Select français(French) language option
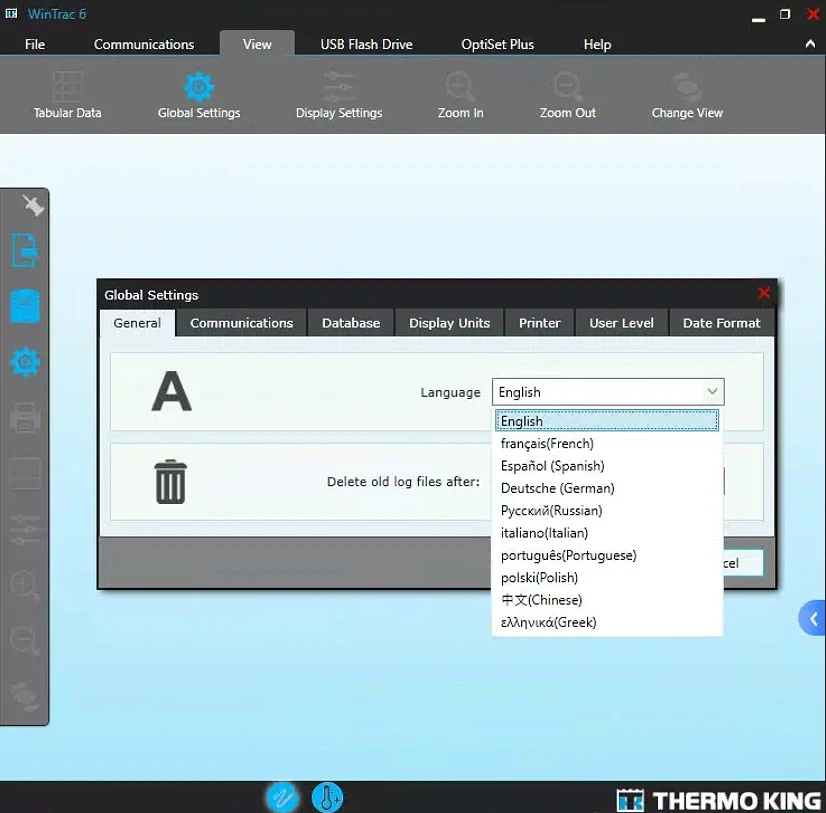This screenshot has width=826, height=813. coord(607,443)
